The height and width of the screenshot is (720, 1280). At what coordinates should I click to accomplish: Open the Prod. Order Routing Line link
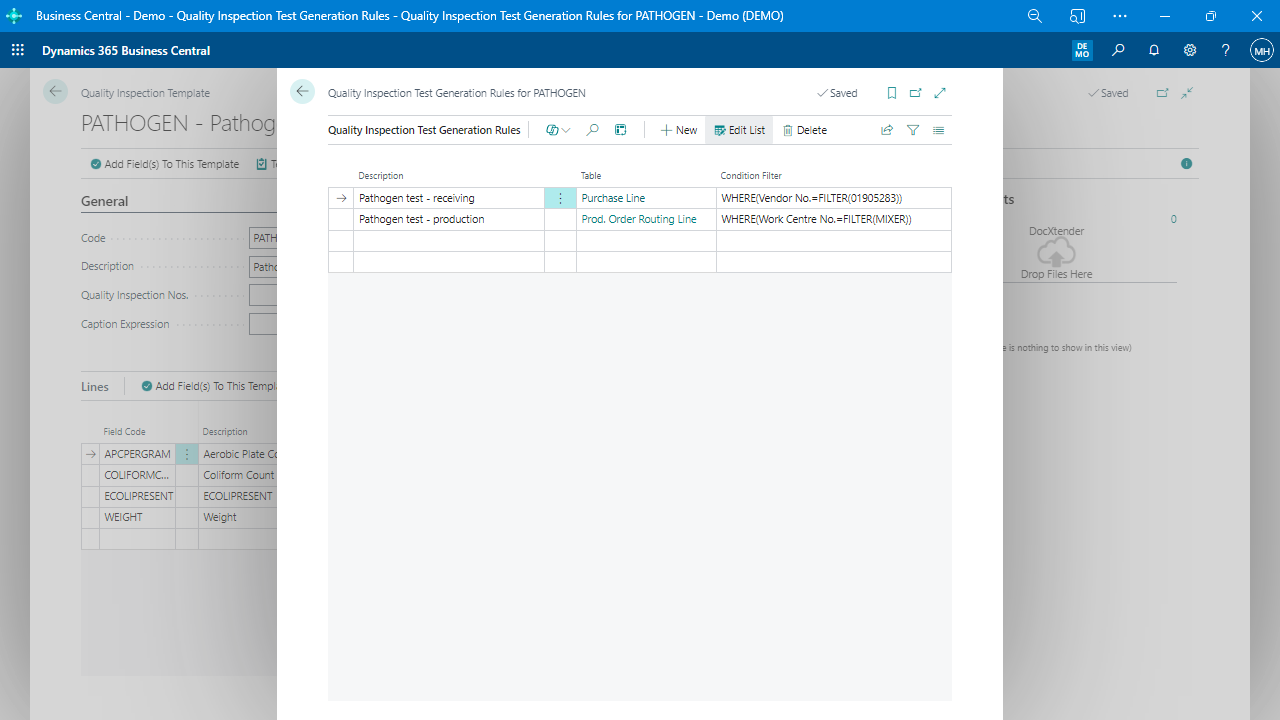638,219
